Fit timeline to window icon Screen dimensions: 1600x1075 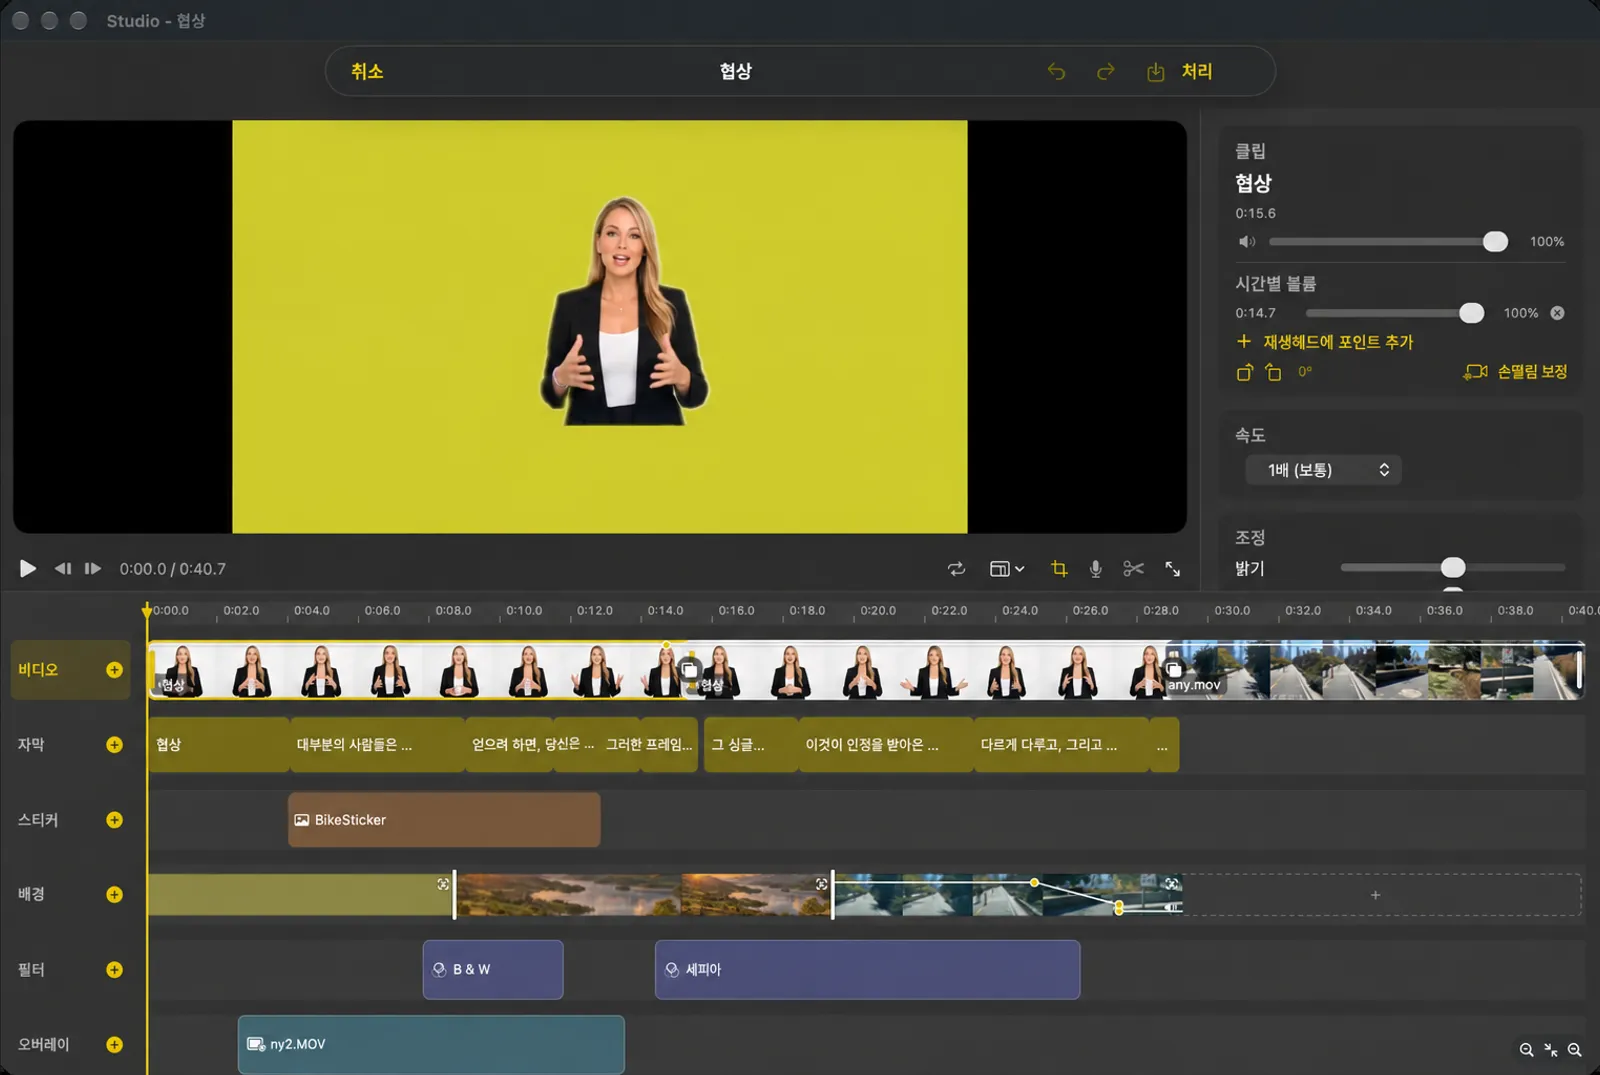[x=1551, y=1049]
